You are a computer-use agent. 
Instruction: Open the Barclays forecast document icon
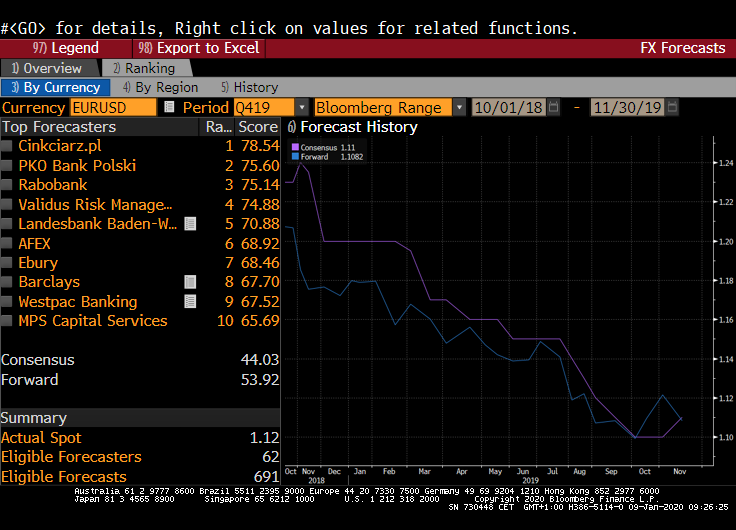190,282
